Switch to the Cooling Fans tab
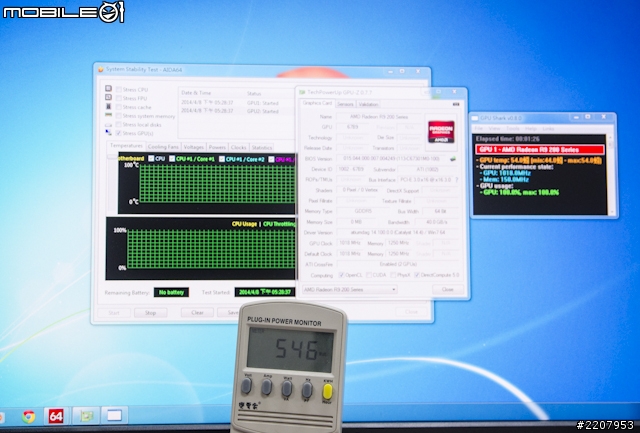640x433 pixels. pos(163,147)
